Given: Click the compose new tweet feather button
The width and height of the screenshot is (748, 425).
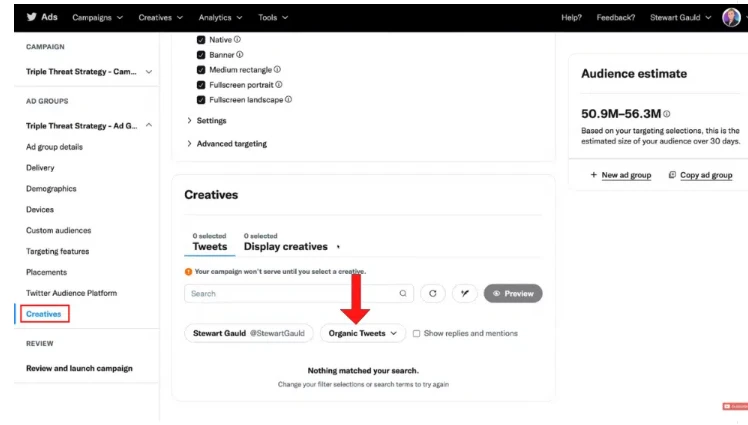Looking at the screenshot, I should (465, 293).
